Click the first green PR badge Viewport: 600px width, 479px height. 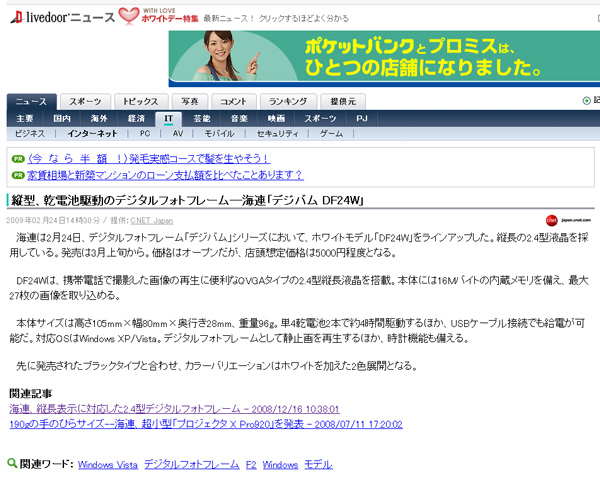click(x=18, y=158)
